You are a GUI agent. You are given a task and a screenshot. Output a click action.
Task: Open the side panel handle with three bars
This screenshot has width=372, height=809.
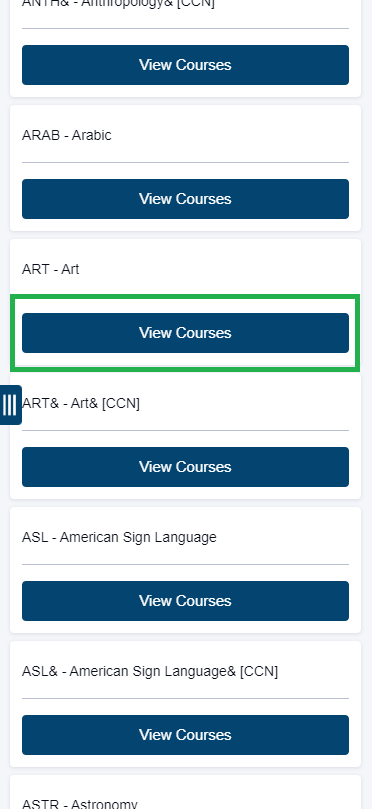pos(10,405)
